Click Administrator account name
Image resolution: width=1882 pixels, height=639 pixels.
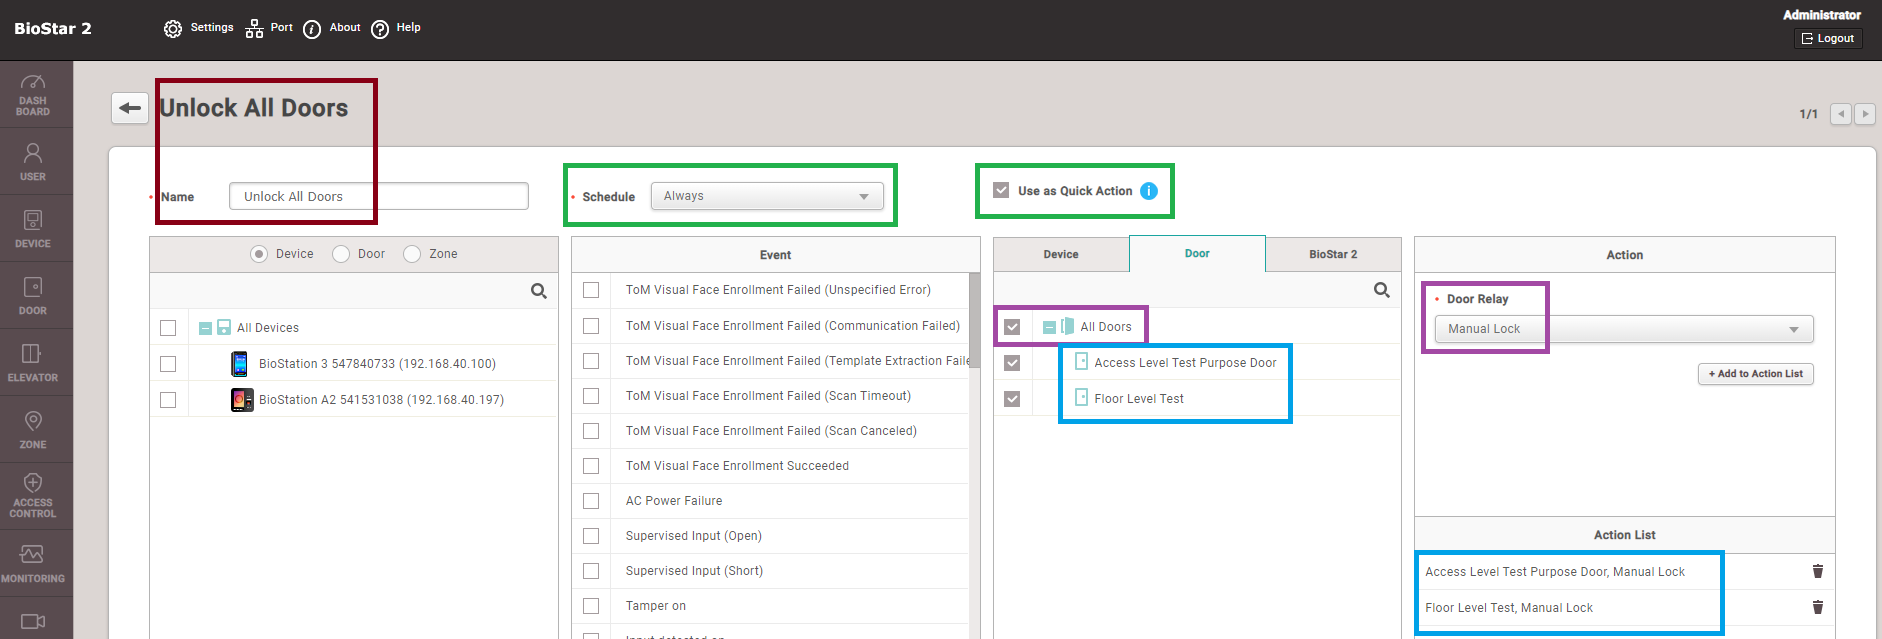tap(1822, 15)
